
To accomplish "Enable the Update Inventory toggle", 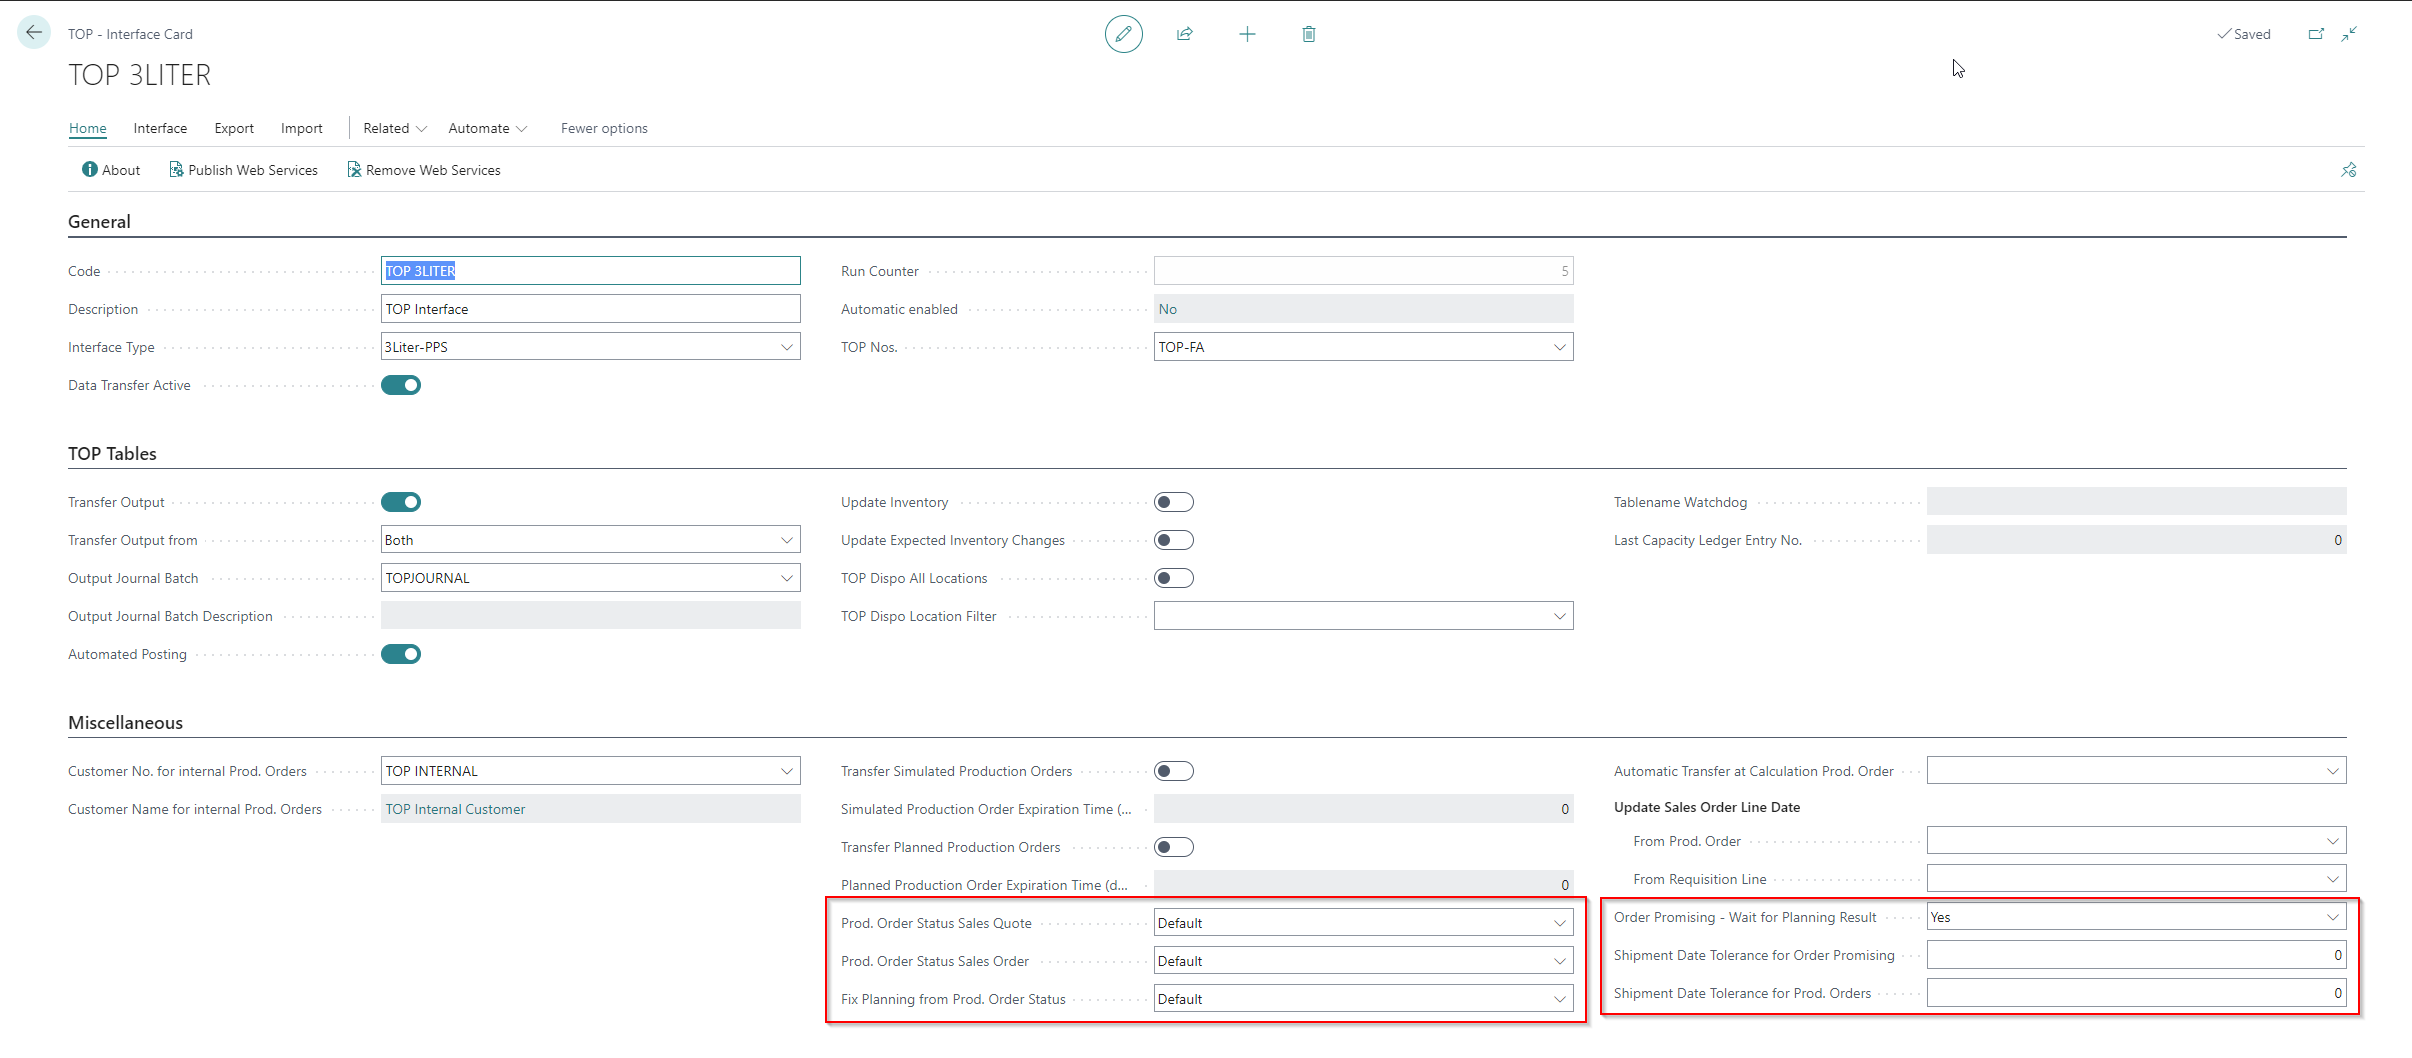I will coord(1173,502).
